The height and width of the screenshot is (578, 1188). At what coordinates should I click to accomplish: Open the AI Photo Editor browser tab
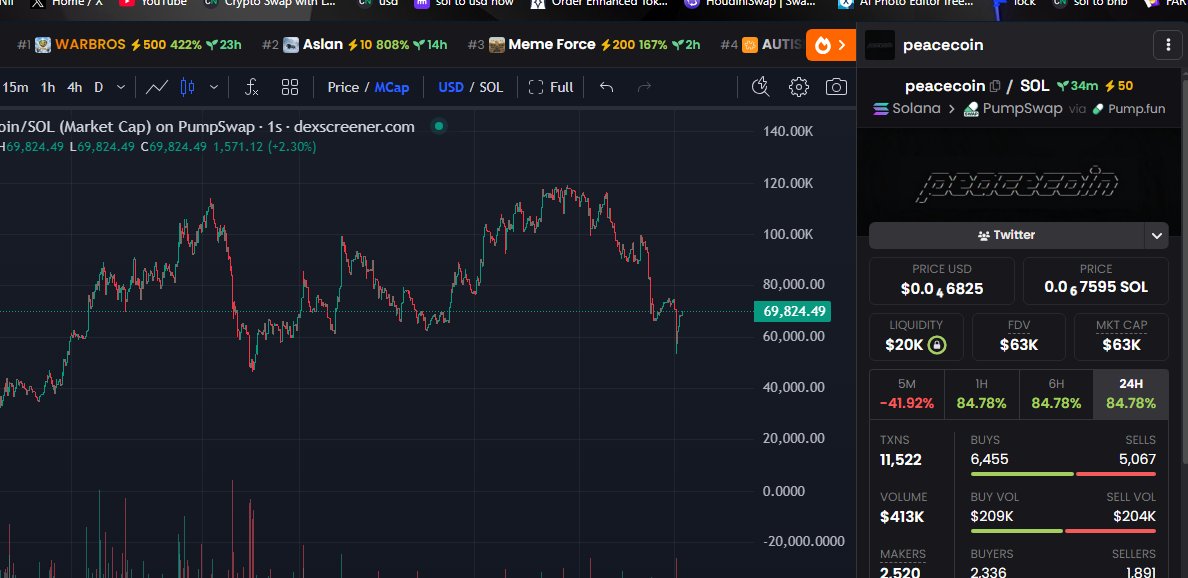[x=905, y=4]
